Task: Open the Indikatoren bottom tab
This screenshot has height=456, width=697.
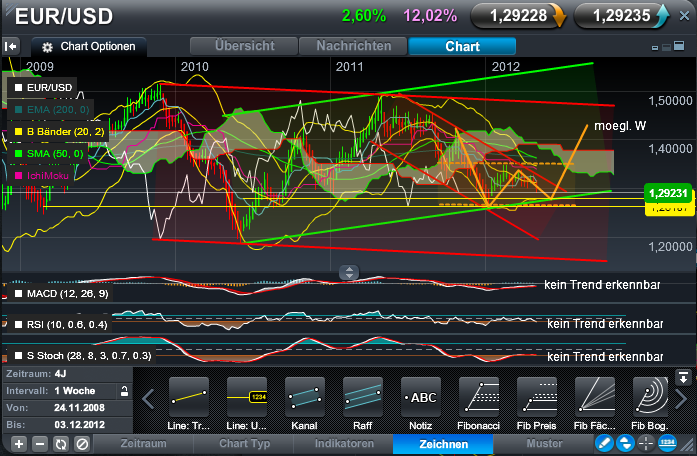Action: point(344,444)
